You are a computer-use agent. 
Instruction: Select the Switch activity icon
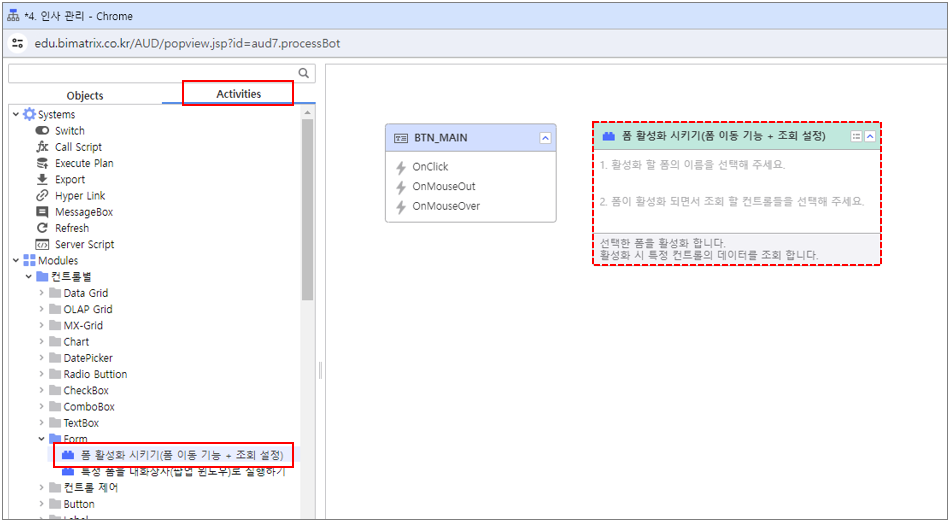(x=42, y=131)
